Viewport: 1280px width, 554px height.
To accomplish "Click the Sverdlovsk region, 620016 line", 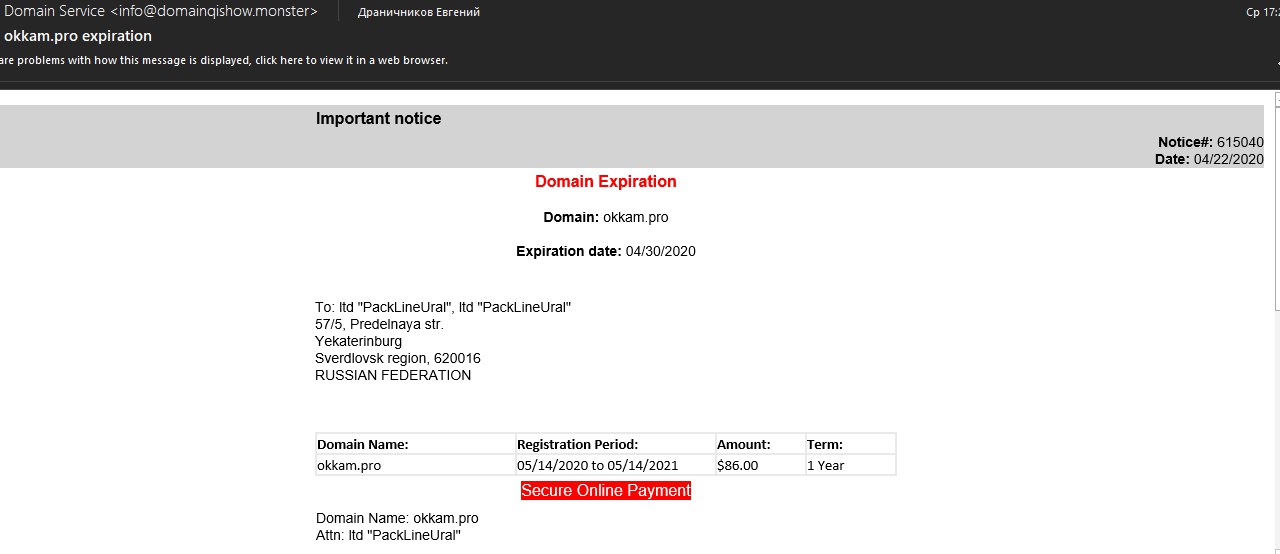I will 398,359.
